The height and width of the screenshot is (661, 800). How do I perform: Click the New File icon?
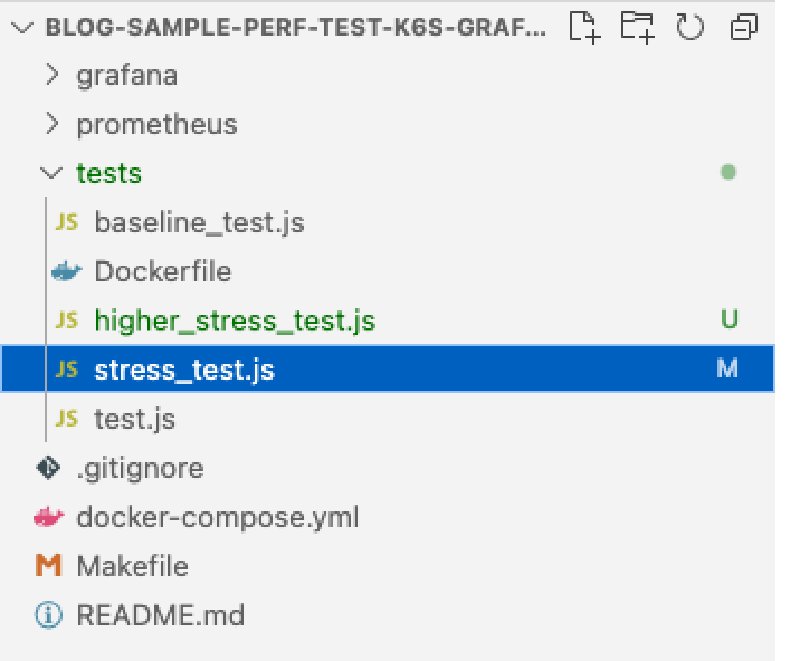pos(585,27)
